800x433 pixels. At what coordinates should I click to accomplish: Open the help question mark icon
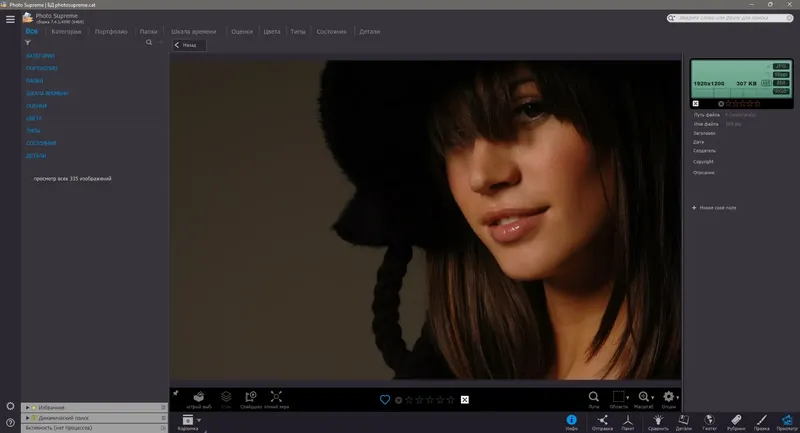10,423
